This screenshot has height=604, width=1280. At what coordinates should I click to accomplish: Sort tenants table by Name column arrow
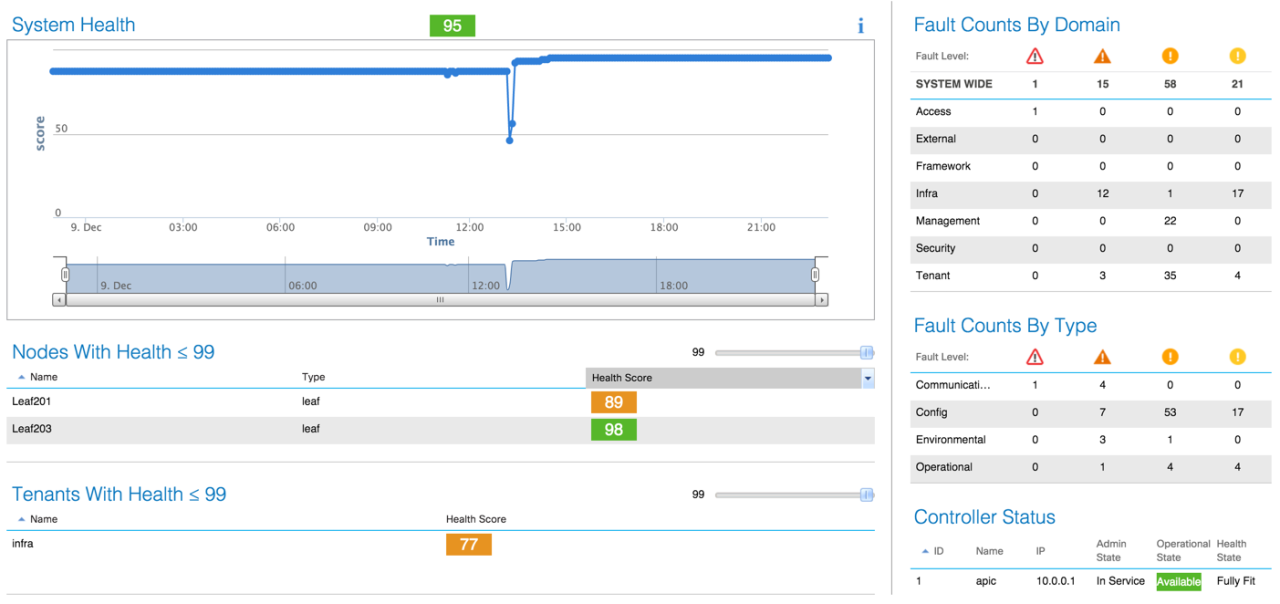click(x=23, y=519)
